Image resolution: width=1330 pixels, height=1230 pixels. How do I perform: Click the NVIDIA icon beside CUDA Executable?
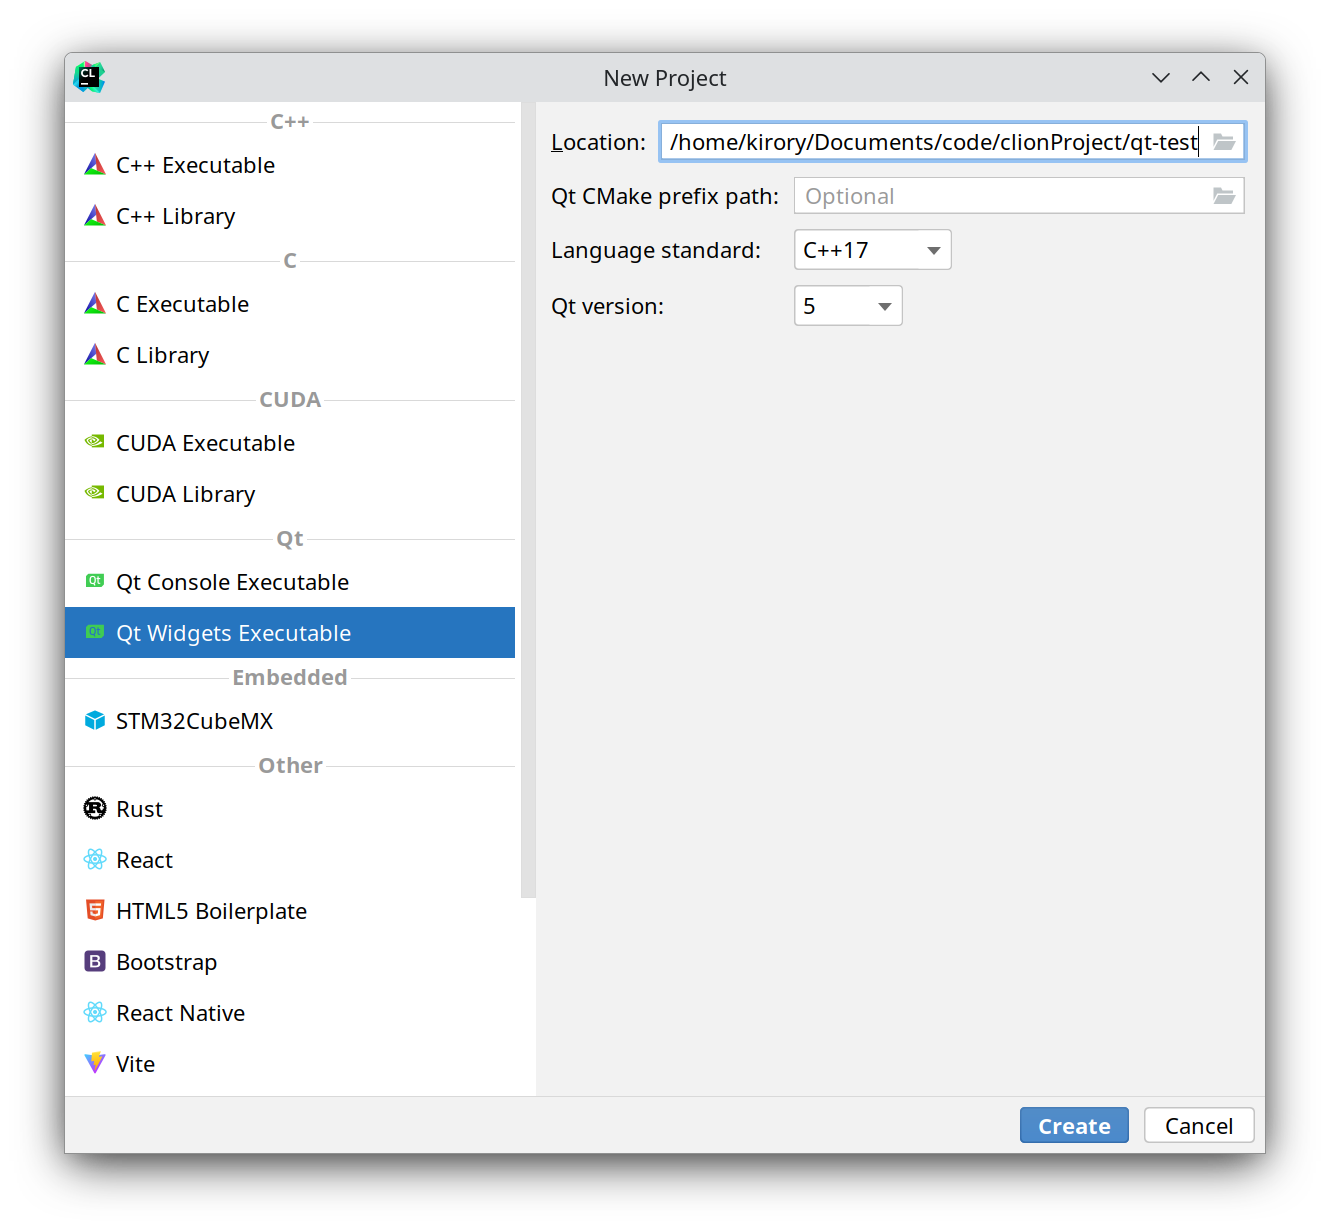click(x=95, y=442)
